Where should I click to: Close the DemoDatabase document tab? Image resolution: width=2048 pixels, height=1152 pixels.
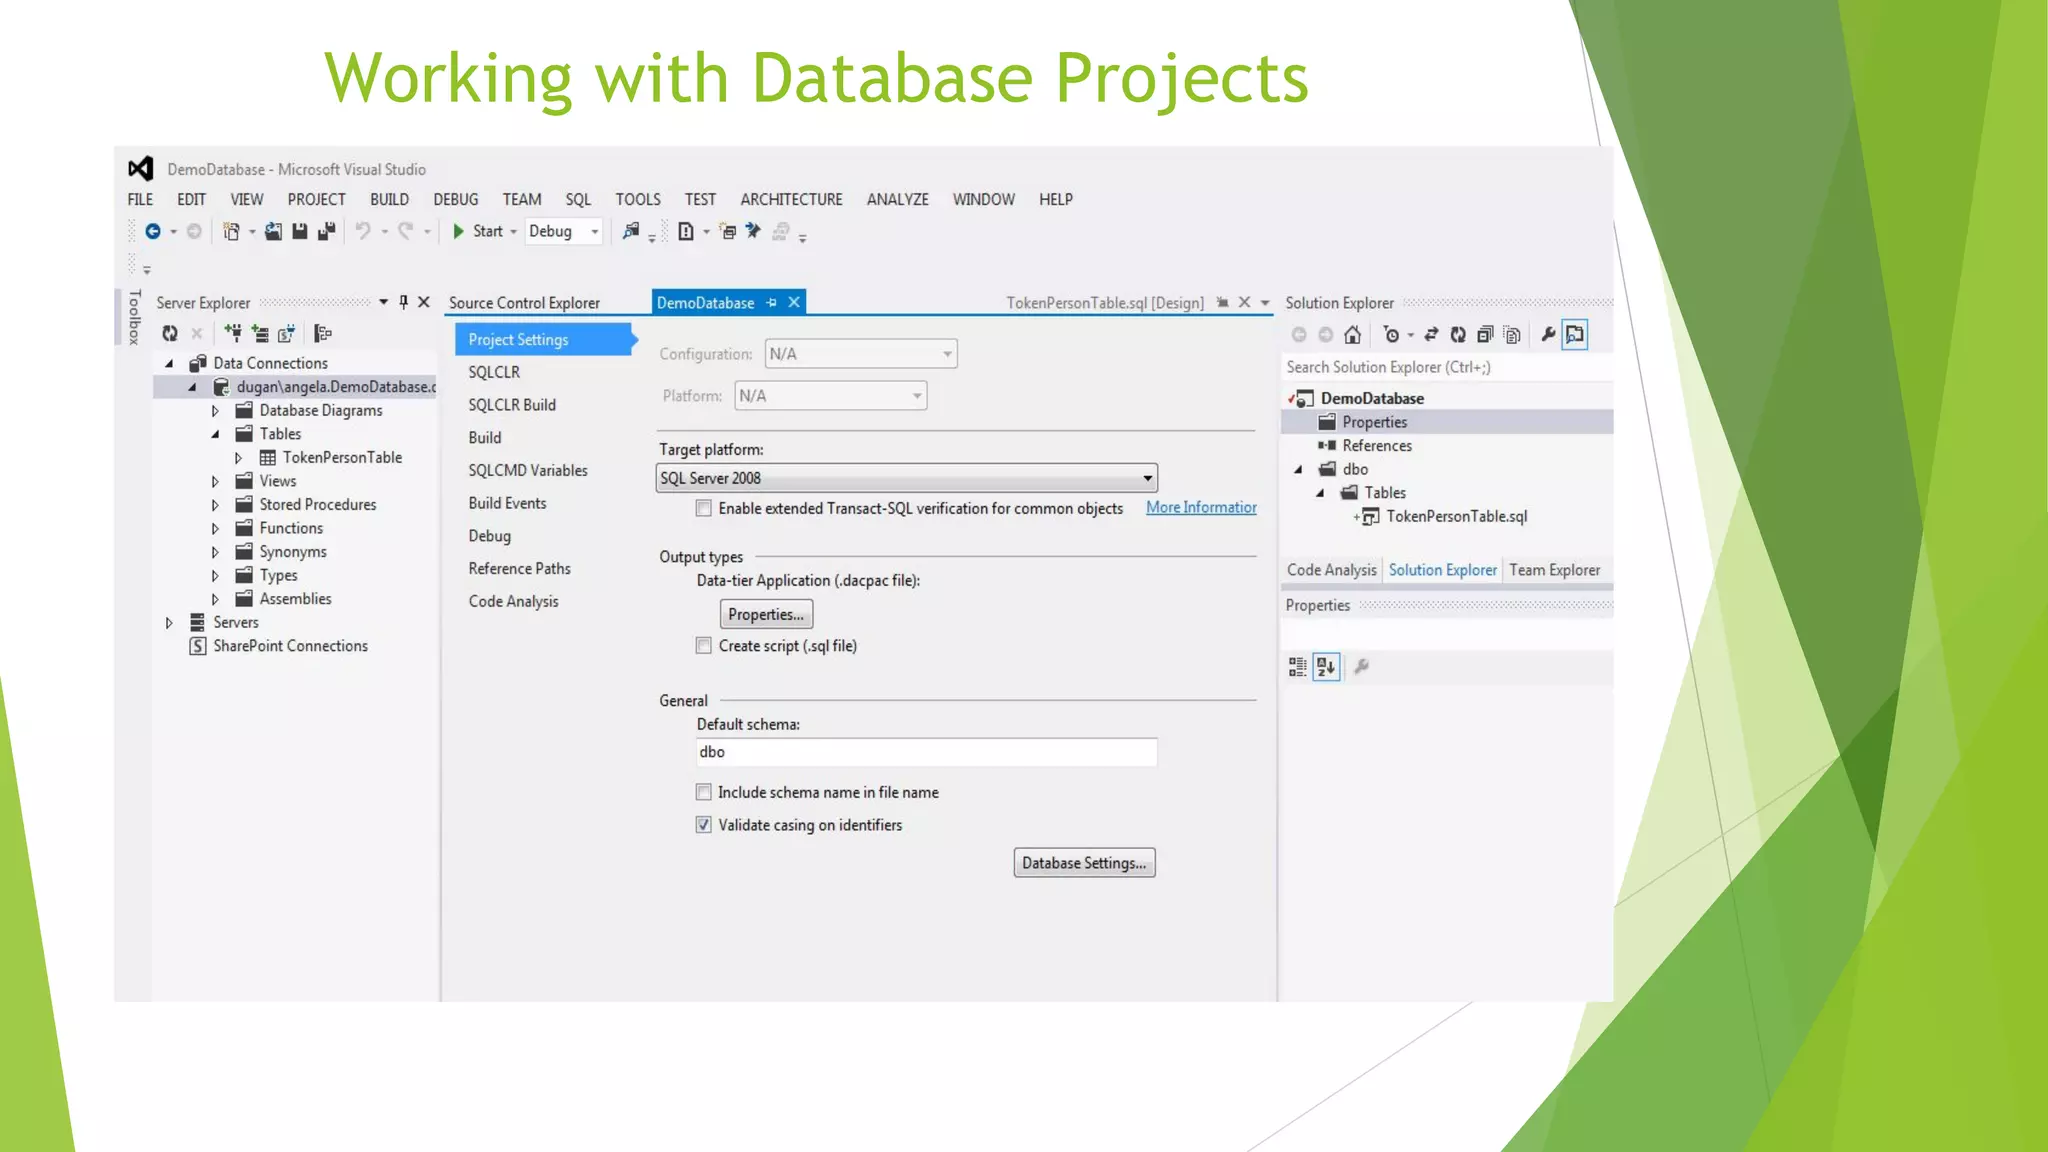click(794, 302)
